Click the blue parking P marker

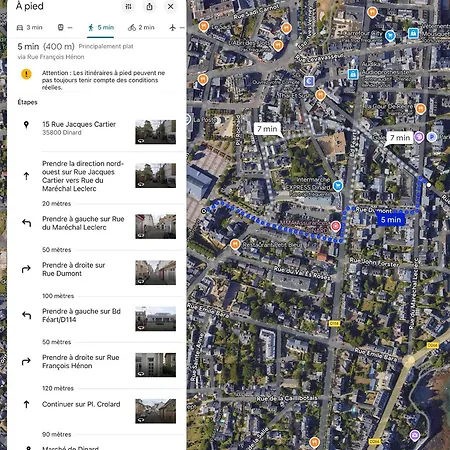[432, 137]
